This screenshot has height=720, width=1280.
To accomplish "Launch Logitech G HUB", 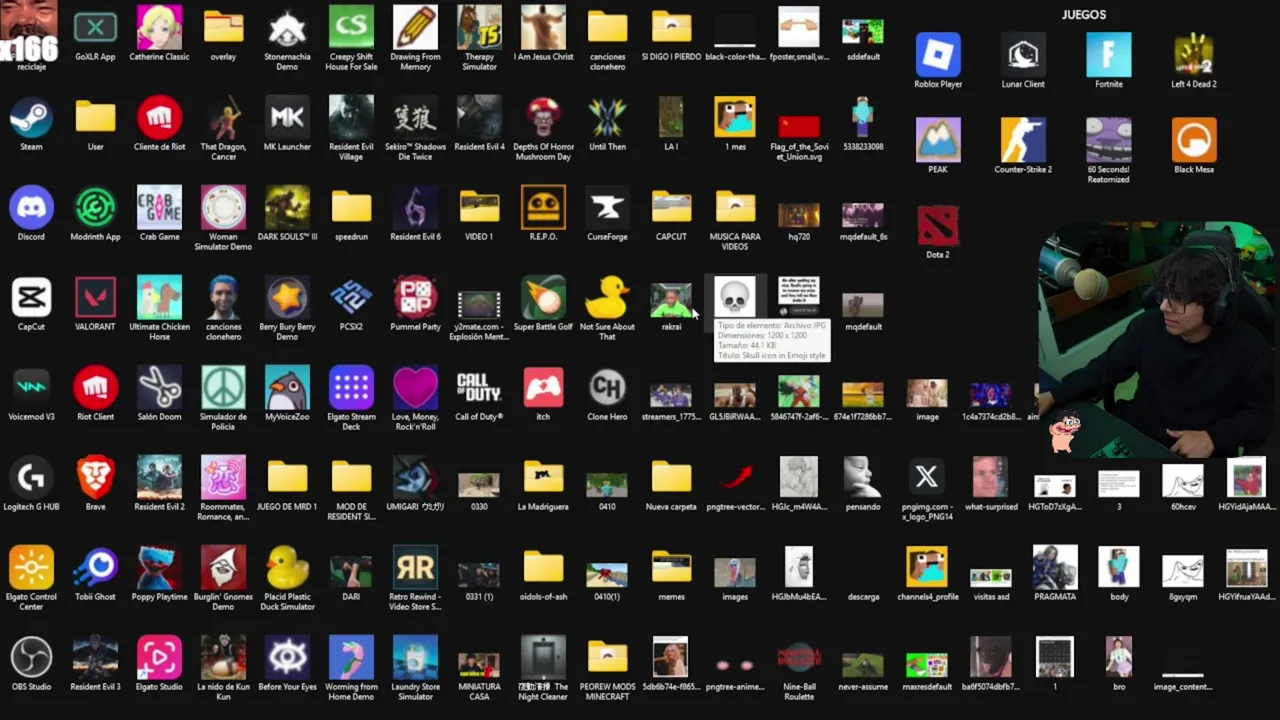I will coord(31,478).
